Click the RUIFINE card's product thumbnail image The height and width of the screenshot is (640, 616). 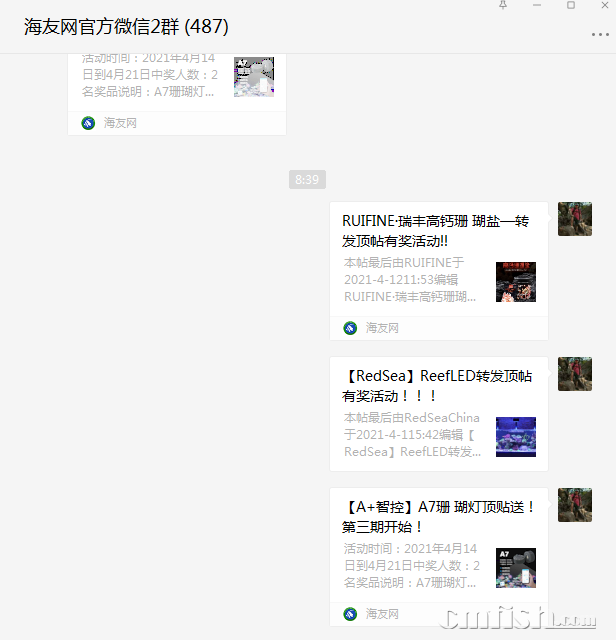tap(516, 282)
